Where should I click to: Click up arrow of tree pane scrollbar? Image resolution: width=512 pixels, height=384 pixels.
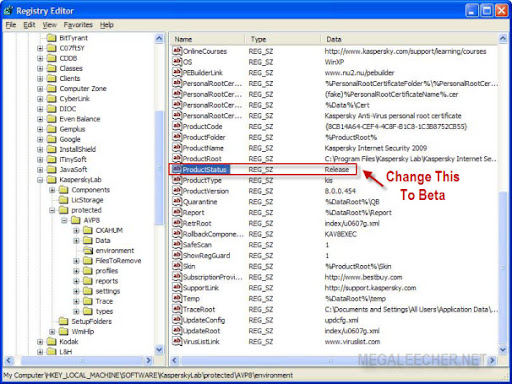159,39
